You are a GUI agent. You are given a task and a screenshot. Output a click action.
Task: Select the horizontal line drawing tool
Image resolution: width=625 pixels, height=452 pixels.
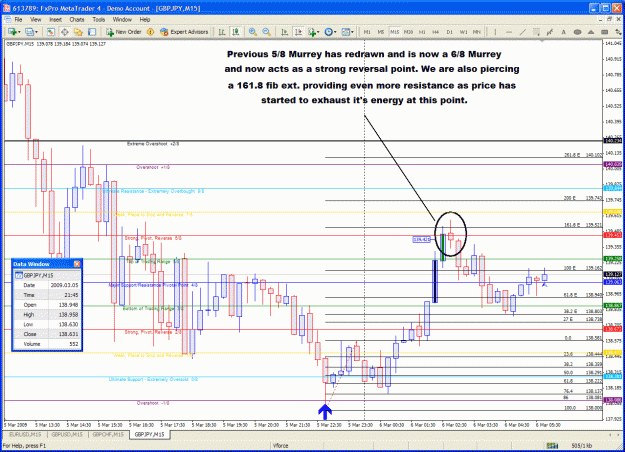tap(509, 32)
